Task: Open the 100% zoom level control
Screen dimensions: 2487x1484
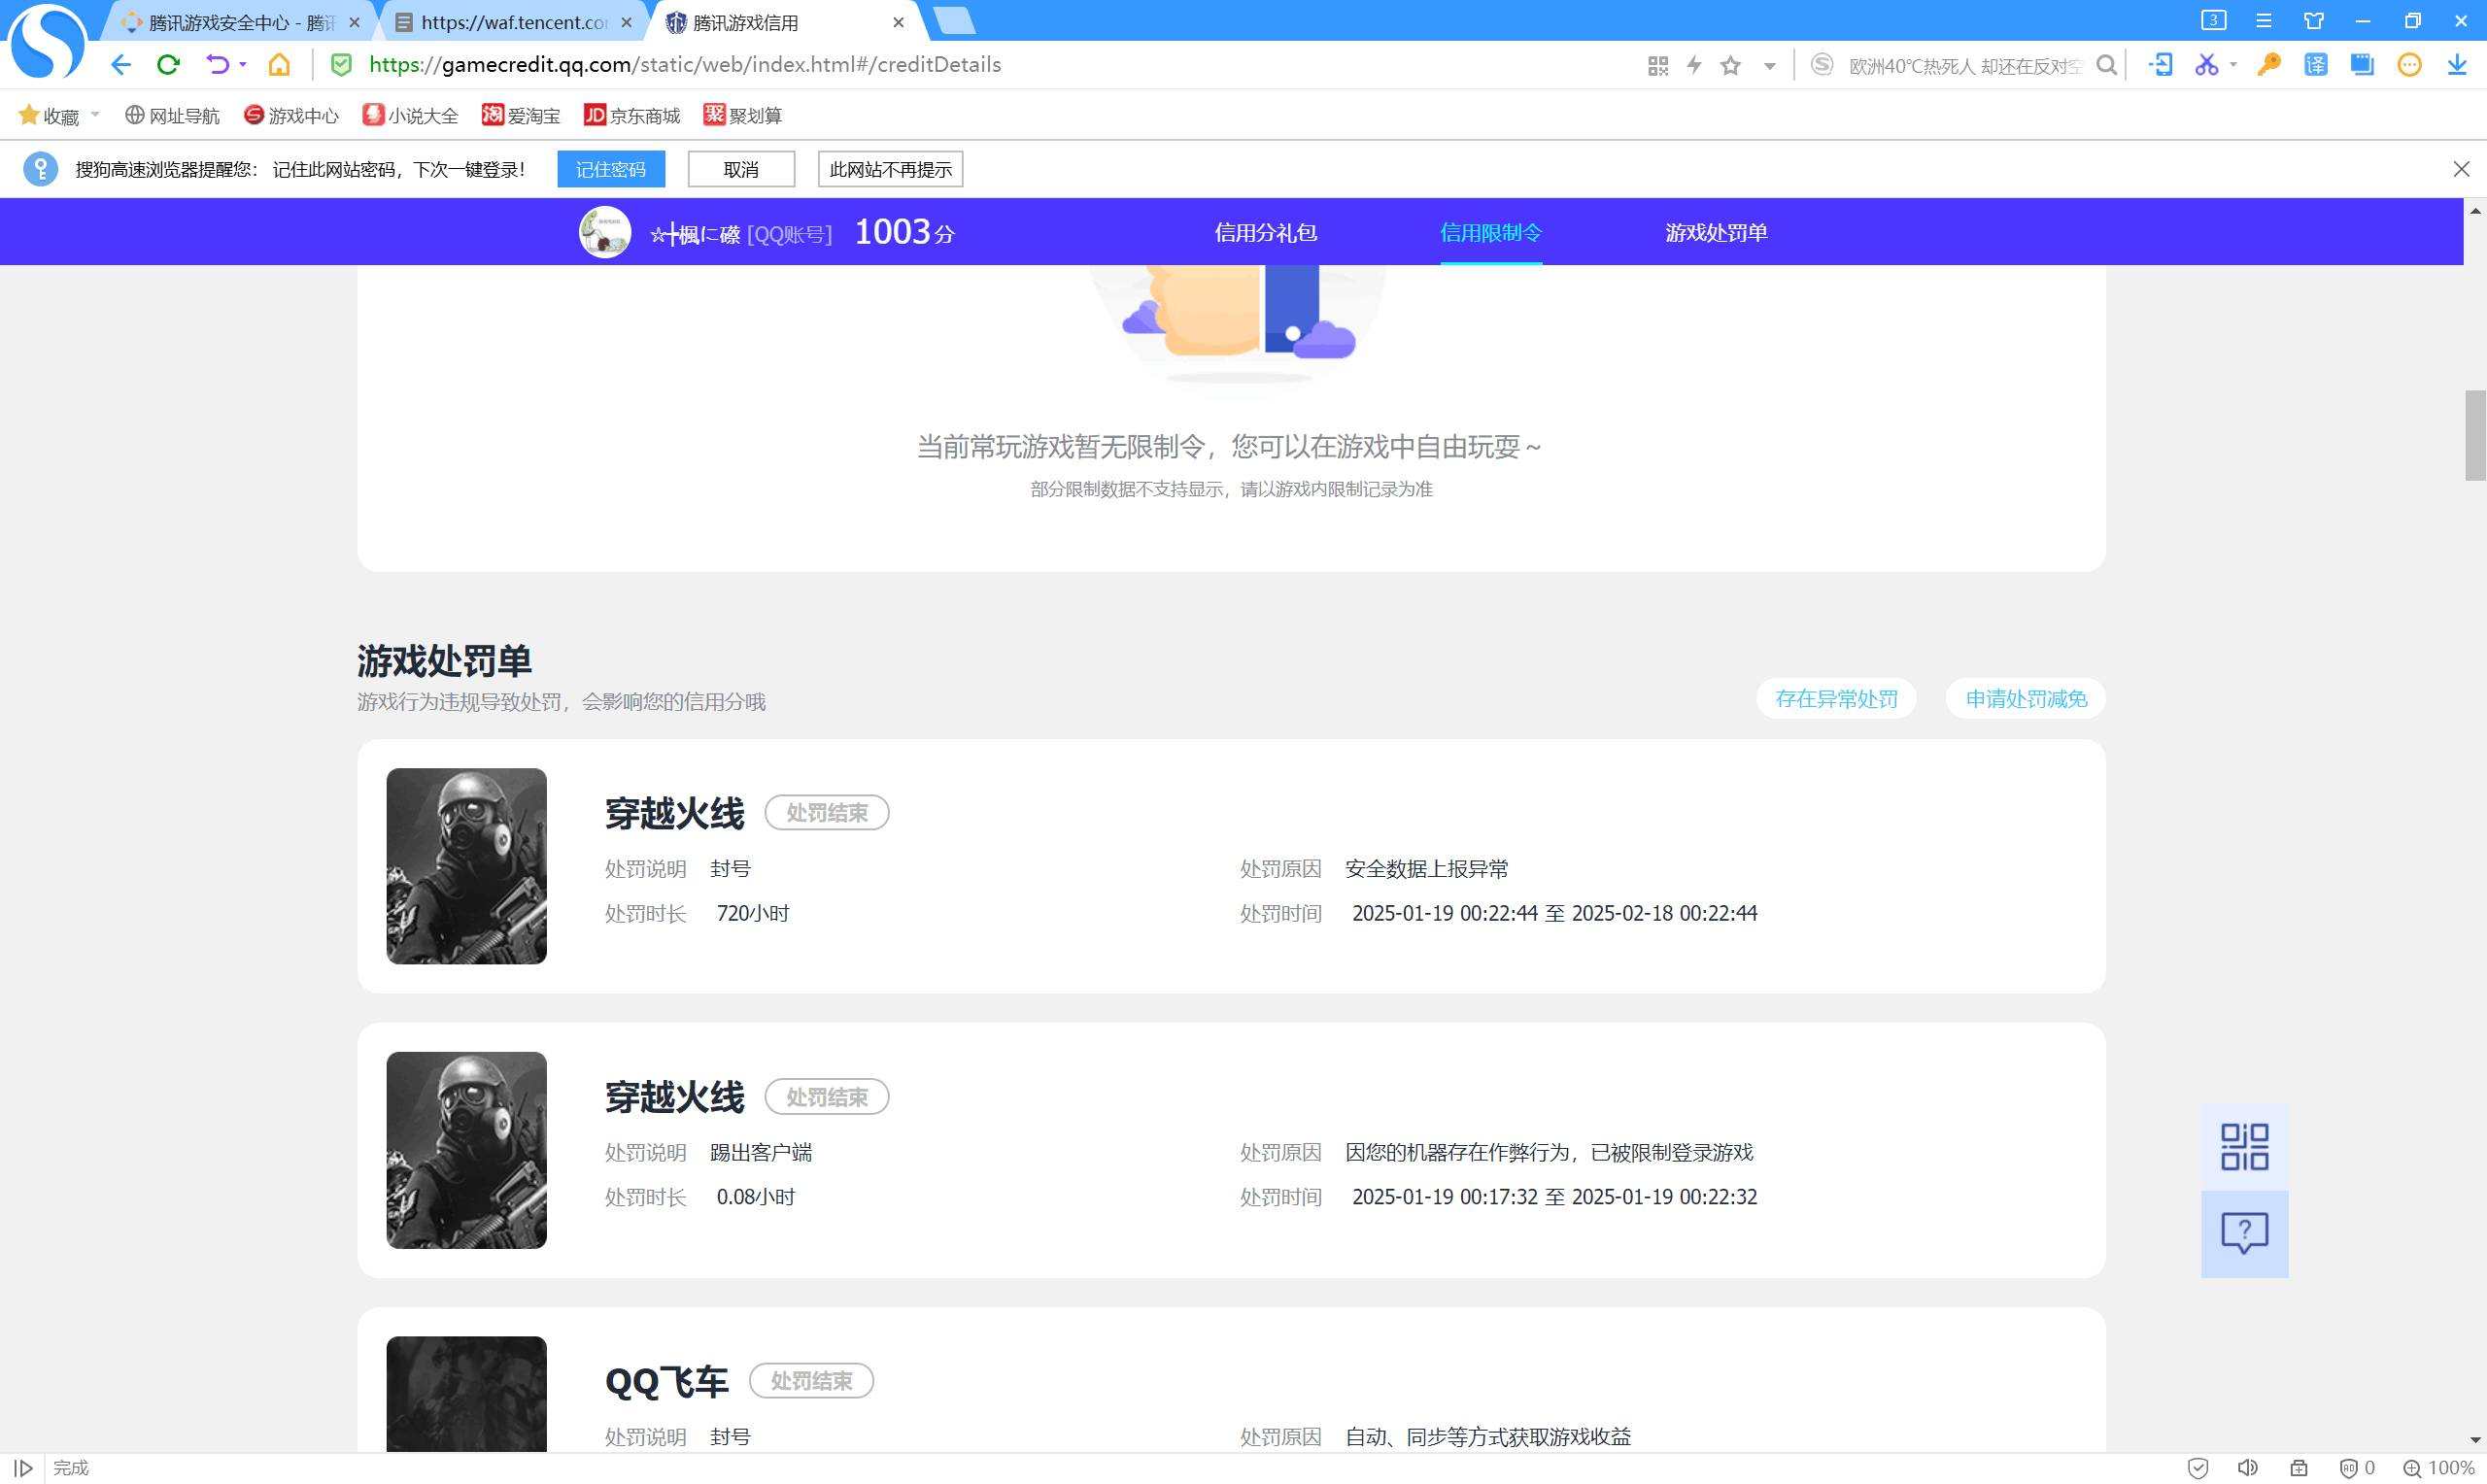Action: click(2438, 1468)
